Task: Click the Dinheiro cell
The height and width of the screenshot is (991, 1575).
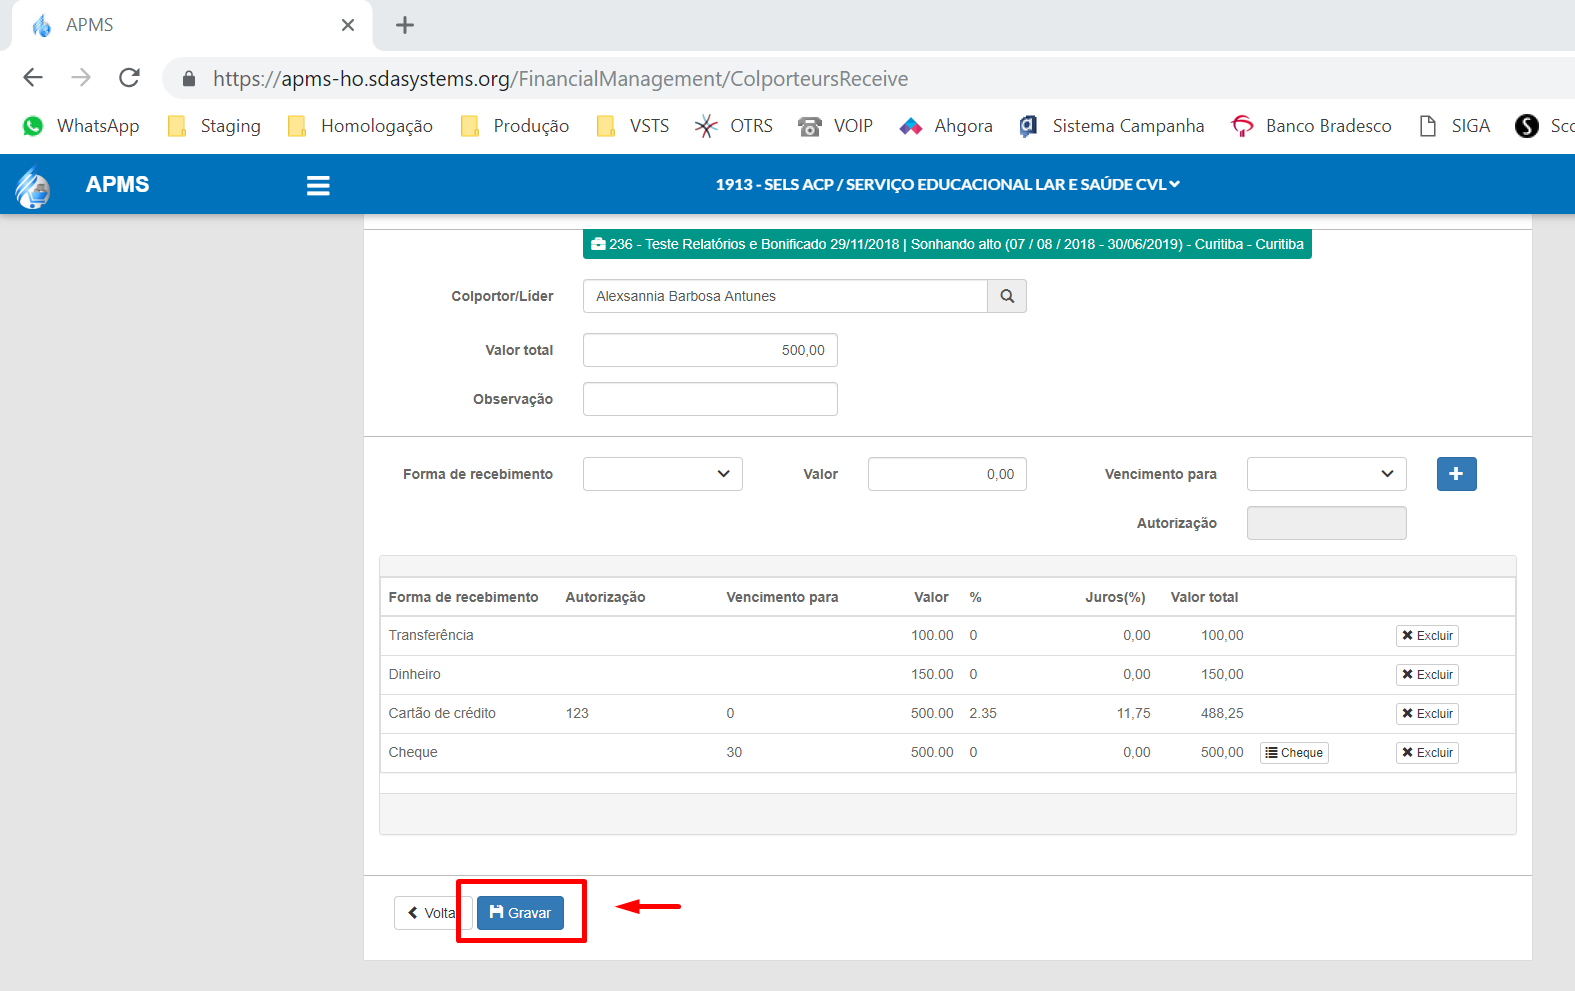Action: [x=414, y=674]
